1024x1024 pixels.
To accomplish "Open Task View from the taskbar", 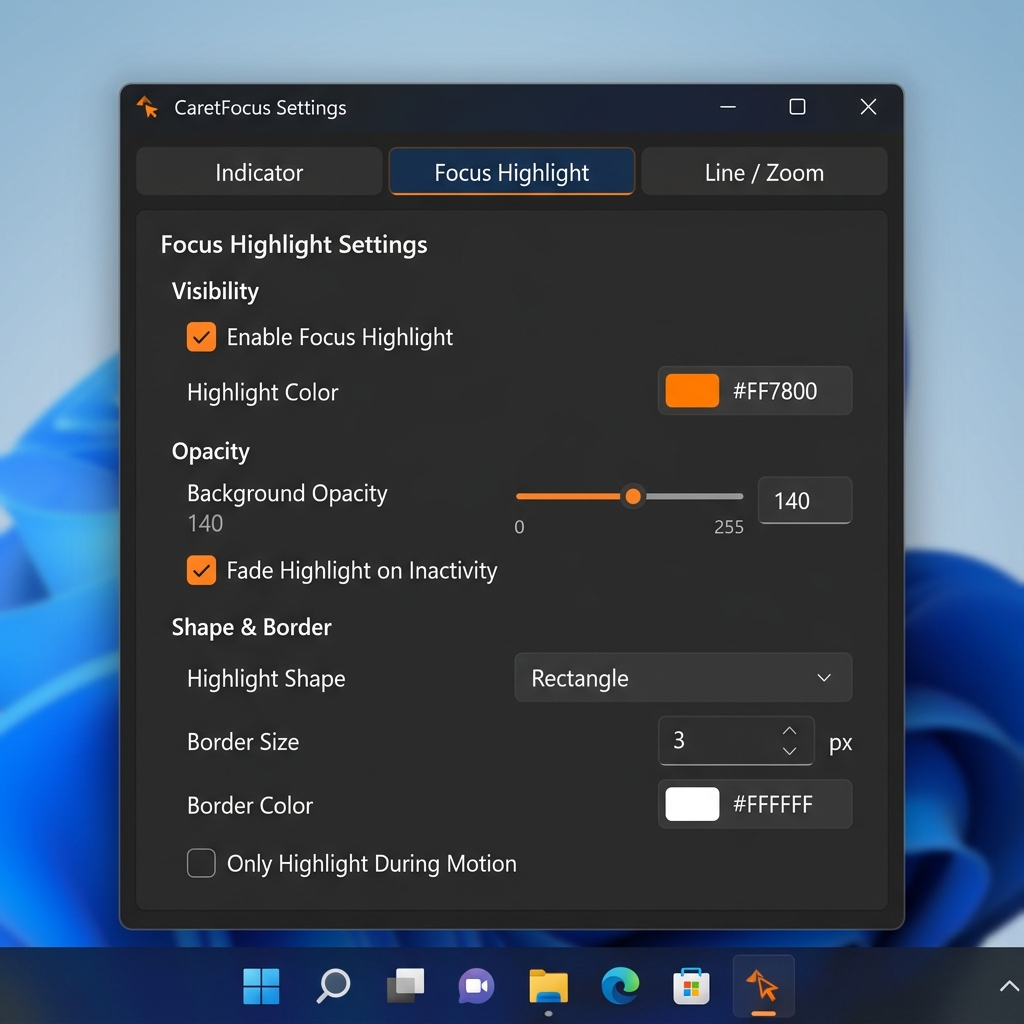I will (x=405, y=985).
